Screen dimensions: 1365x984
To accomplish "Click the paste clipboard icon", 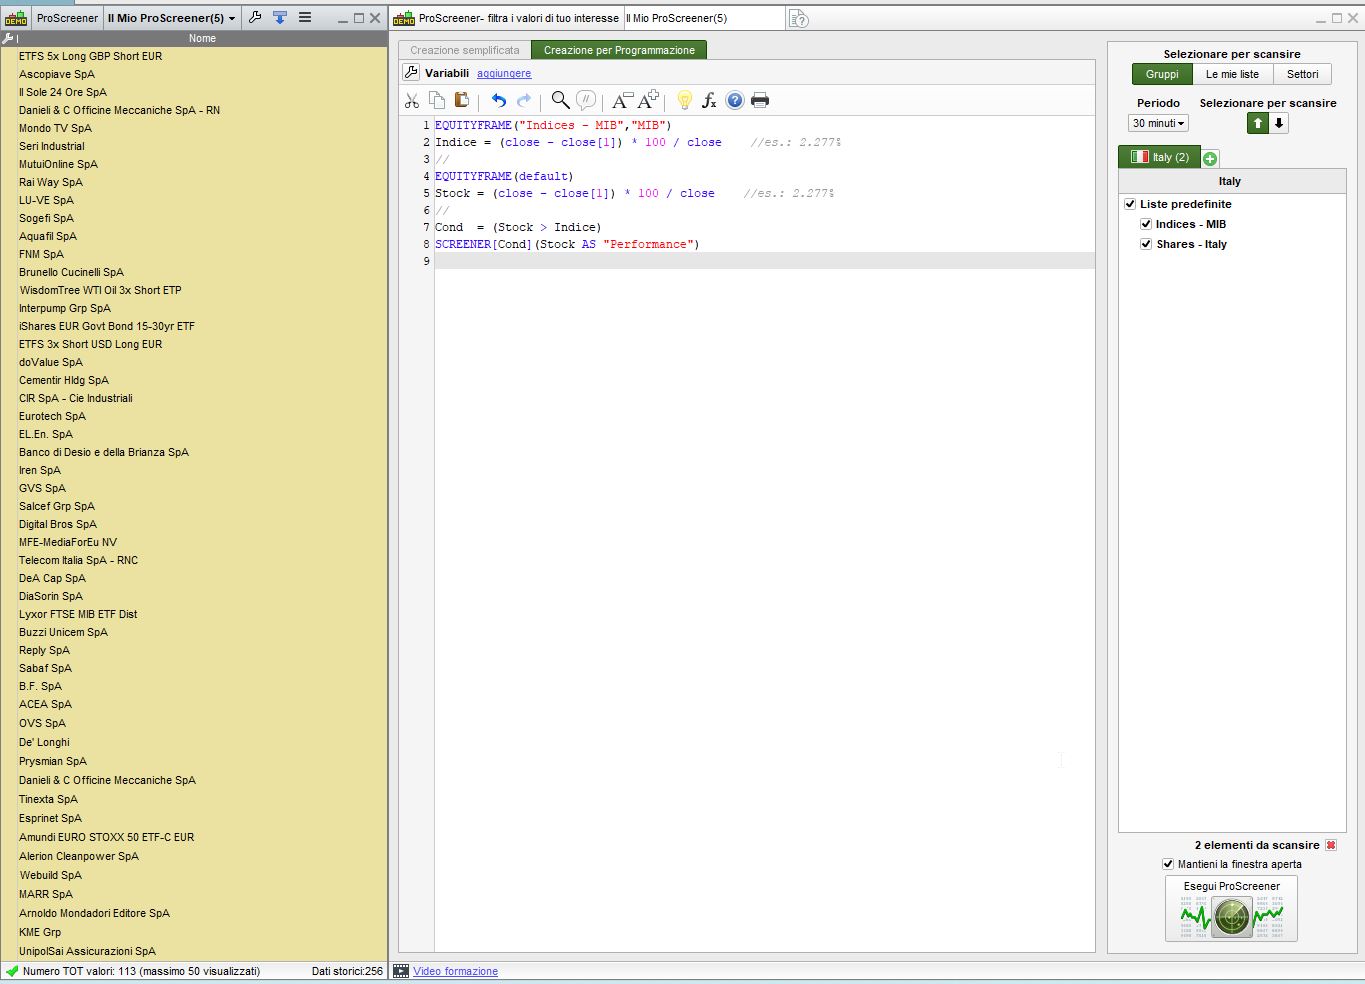I will click(x=461, y=100).
